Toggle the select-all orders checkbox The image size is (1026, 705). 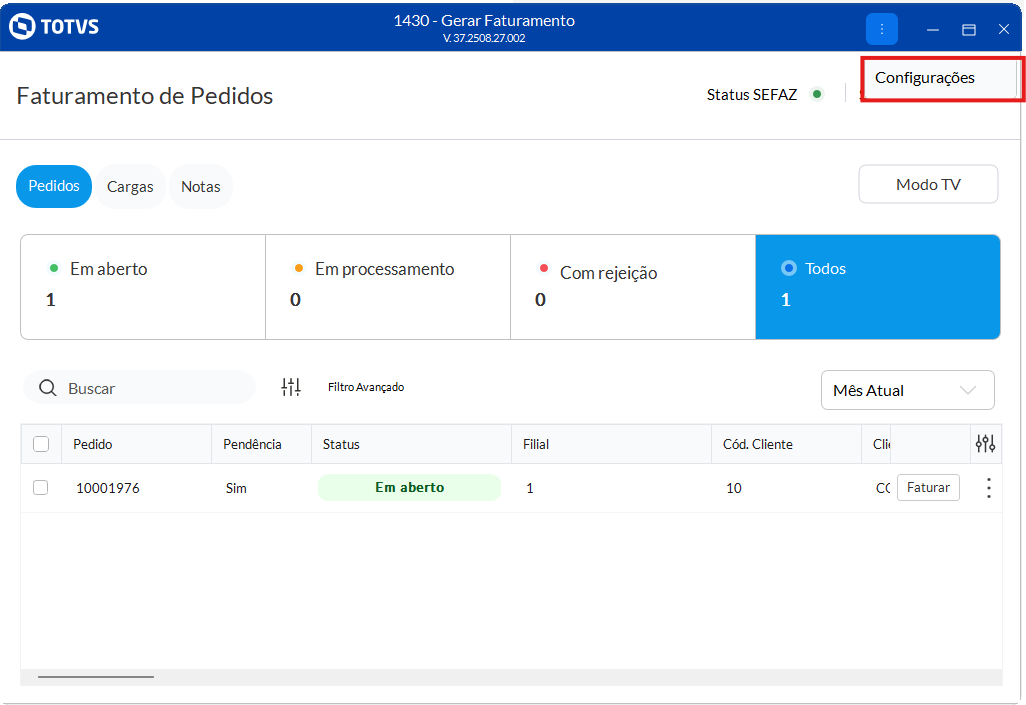41,444
